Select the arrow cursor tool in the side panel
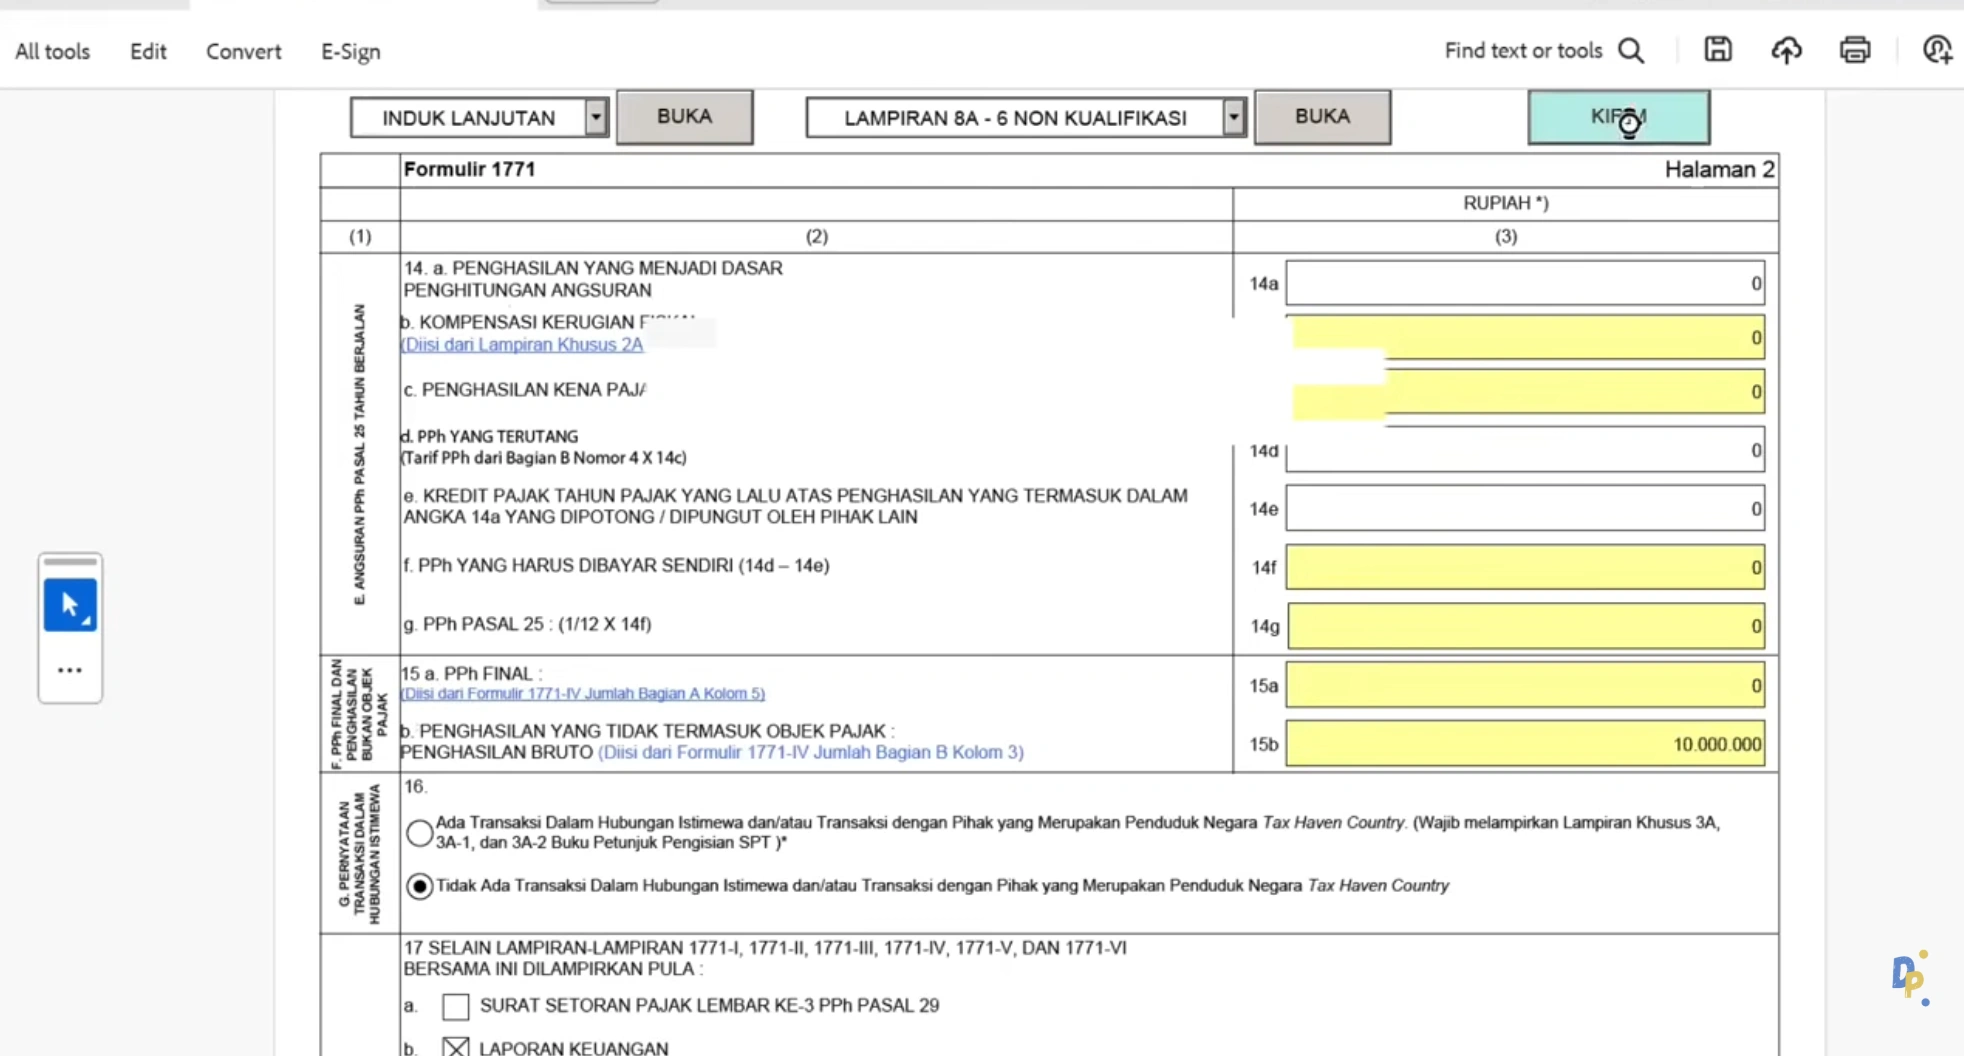 coord(70,605)
